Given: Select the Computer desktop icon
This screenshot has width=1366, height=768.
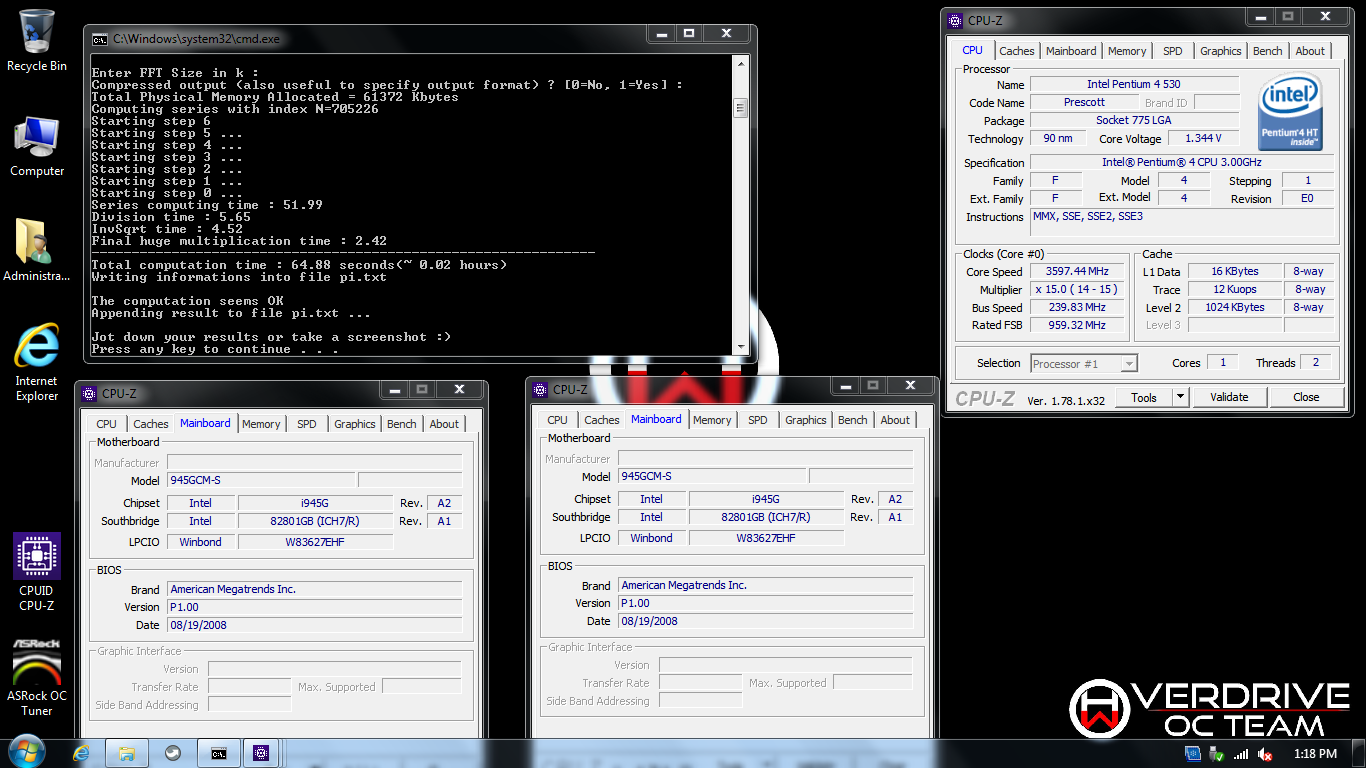Looking at the screenshot, I should click(x=37, y=146).
